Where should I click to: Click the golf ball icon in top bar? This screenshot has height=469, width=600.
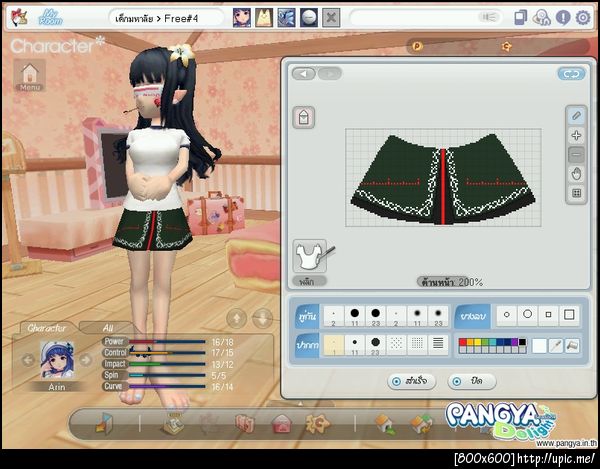(308, 18)
